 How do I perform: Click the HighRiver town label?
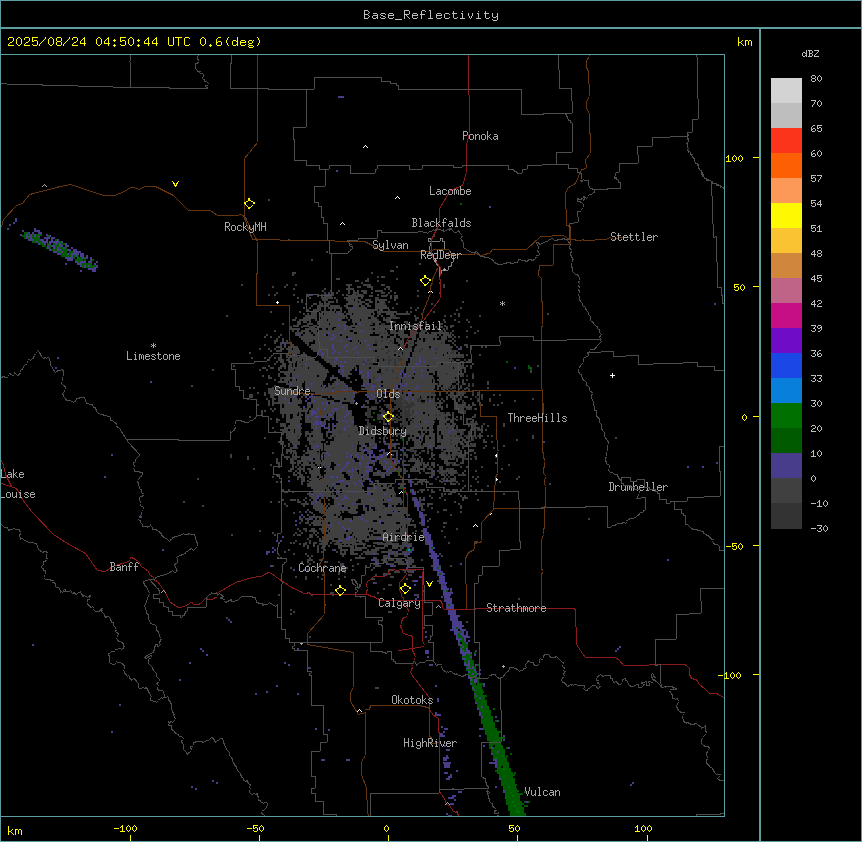(x=430, y=743)
